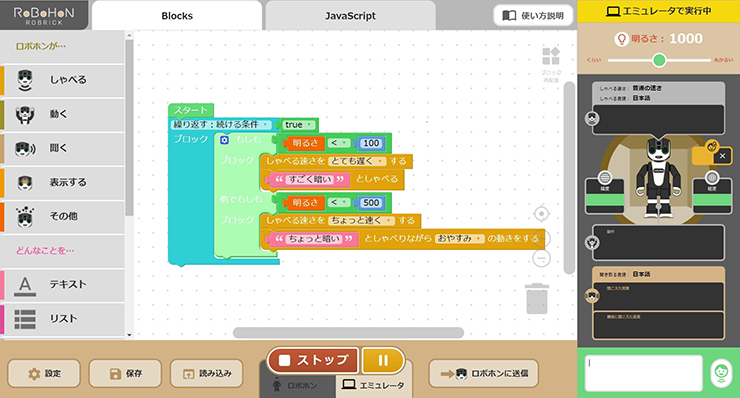Close the yellow touch panel with X
The height and width of the screenshot is (398, 740).
pyautogui.click(x=723, y=156)
